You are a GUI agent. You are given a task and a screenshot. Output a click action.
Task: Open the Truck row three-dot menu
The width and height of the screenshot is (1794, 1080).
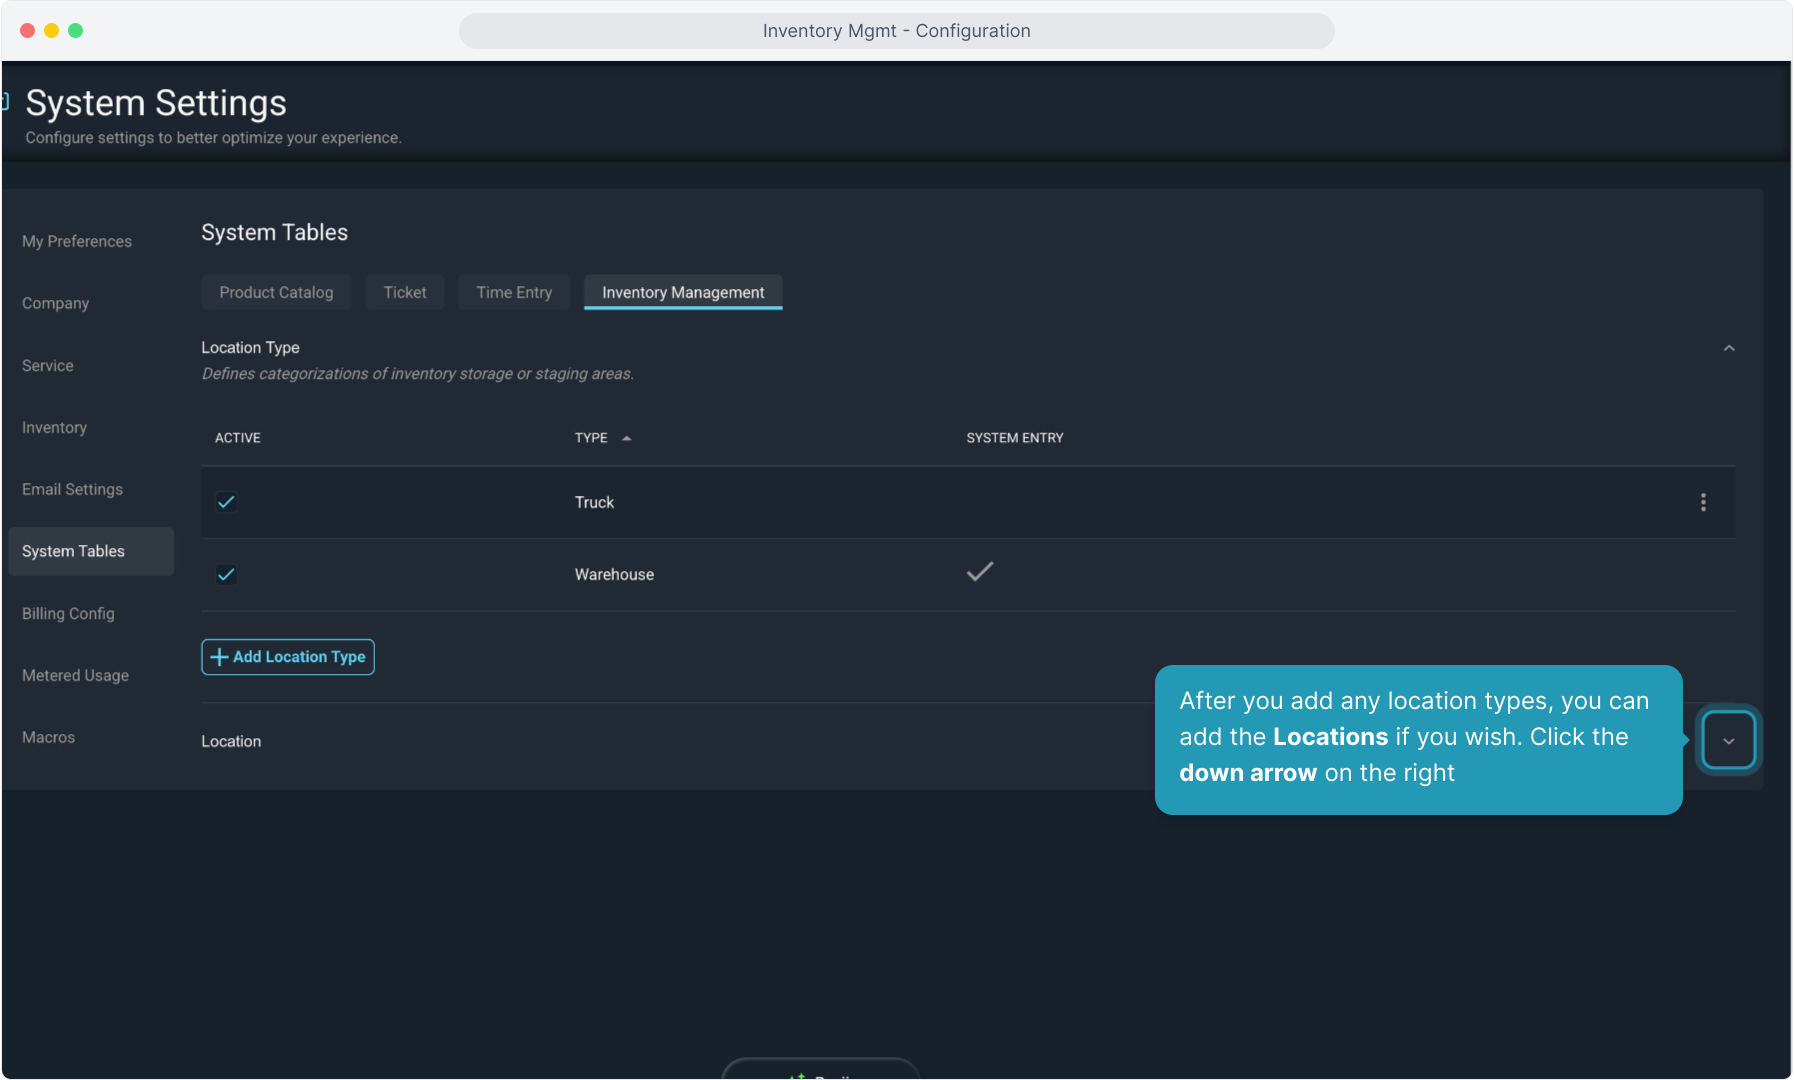click(x=1703, y=502)
